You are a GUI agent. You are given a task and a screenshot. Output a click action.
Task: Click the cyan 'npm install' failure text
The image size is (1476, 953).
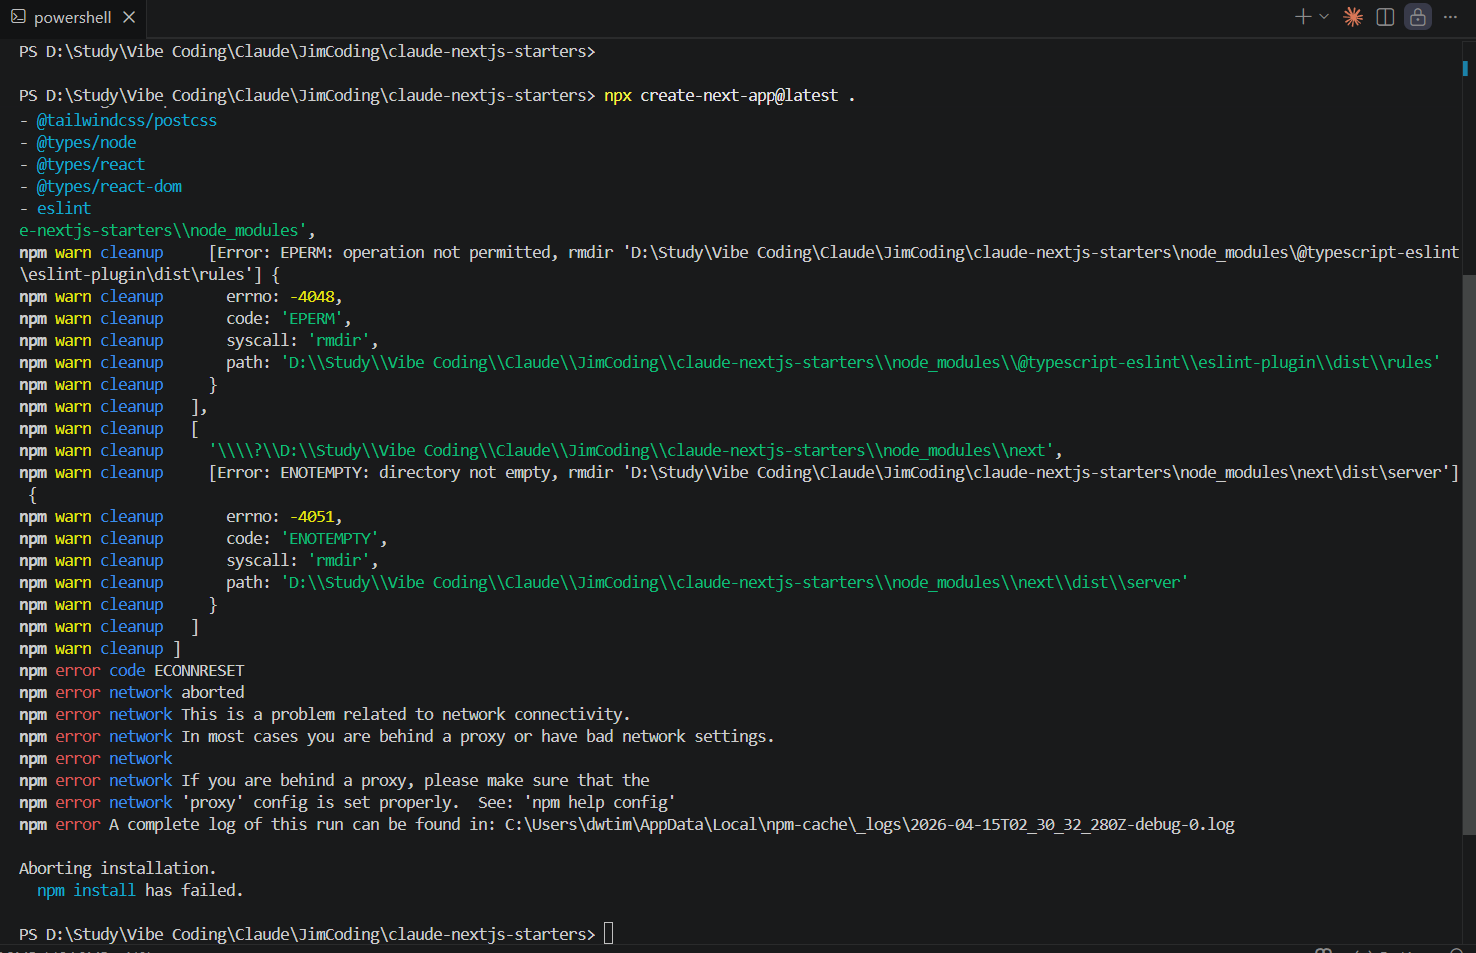click(x=86, y=891)
